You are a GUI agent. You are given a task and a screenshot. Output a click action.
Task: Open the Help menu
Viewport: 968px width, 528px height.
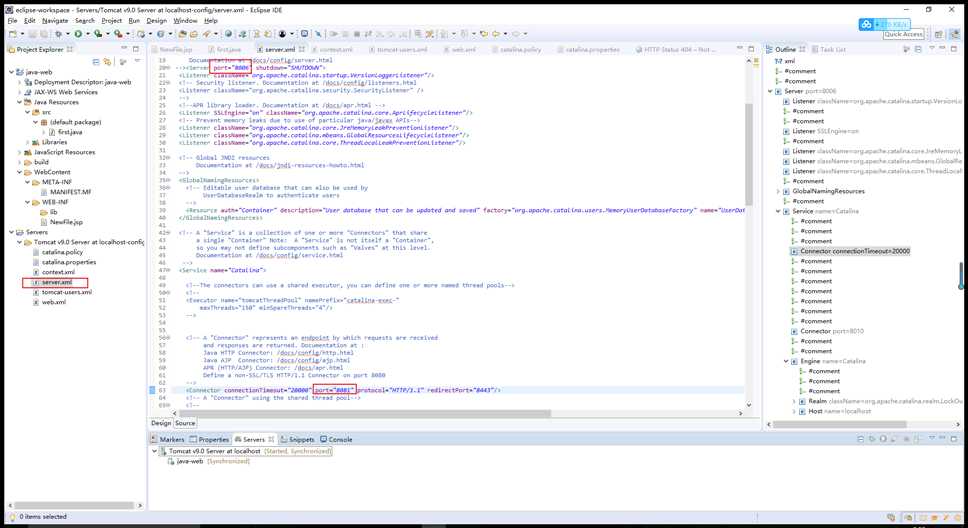[211, 20]
